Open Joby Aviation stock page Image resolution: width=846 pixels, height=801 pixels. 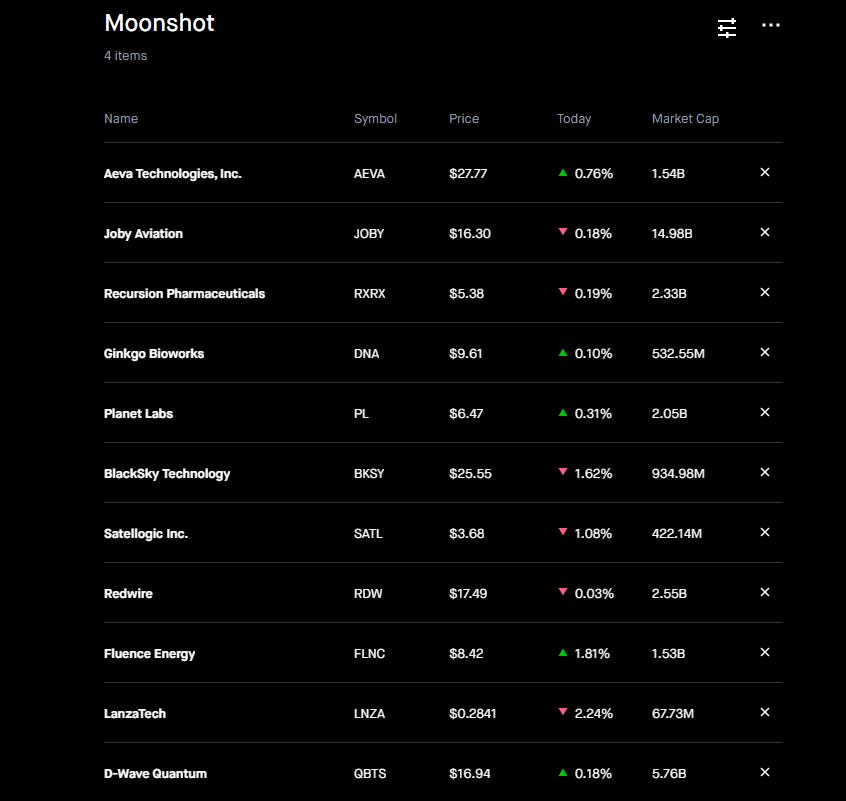click(x=143, y=234)
